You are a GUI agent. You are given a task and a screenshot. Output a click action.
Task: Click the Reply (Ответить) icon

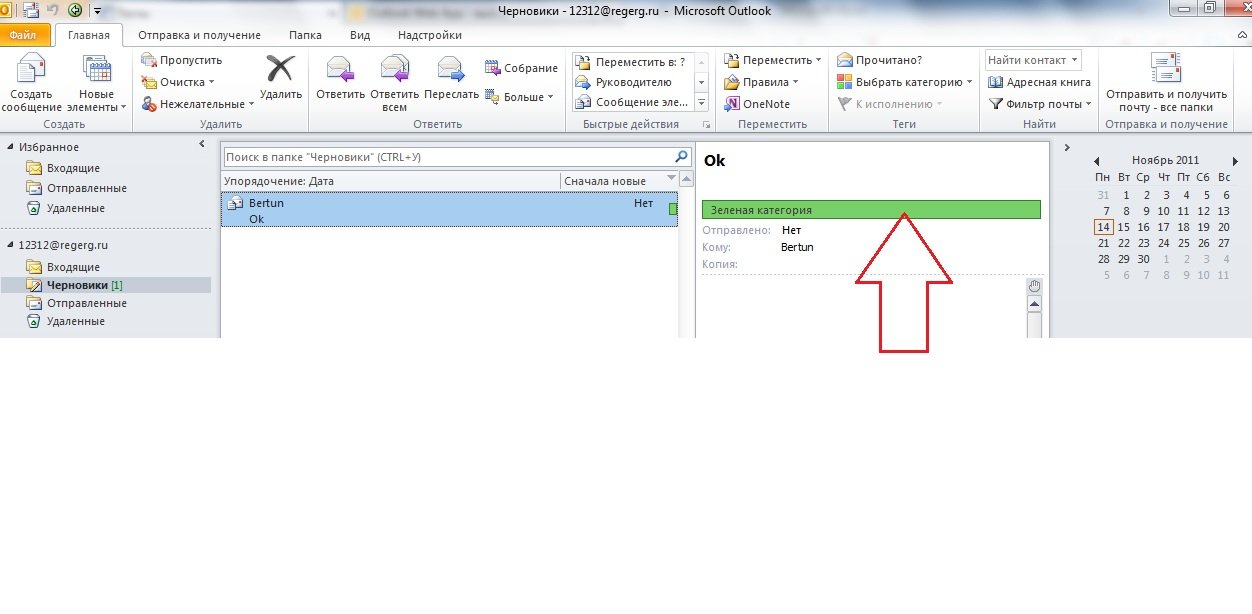[341, 70]
